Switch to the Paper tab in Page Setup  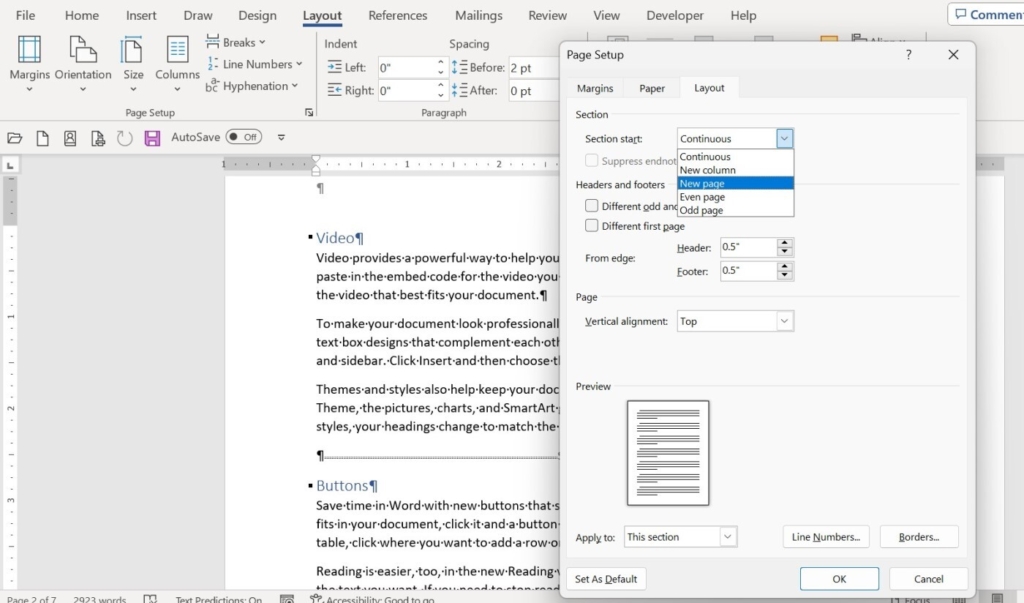pos(651,88)
